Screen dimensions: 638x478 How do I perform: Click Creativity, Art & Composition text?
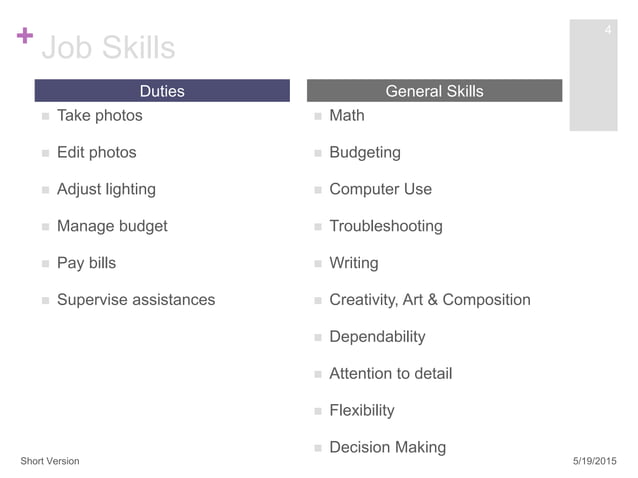429,300
